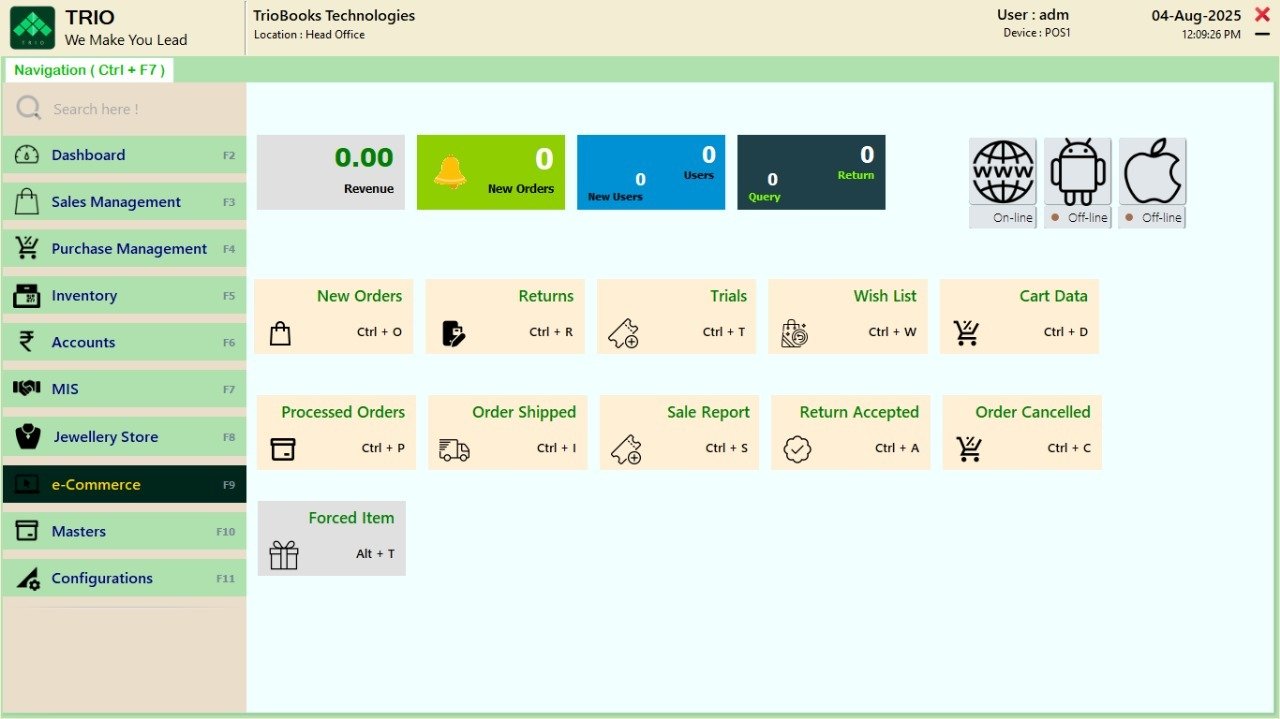The height and width of the screenshot is (719, 1280).
Task: Open the Navigation tab
Action: [90, 70]
